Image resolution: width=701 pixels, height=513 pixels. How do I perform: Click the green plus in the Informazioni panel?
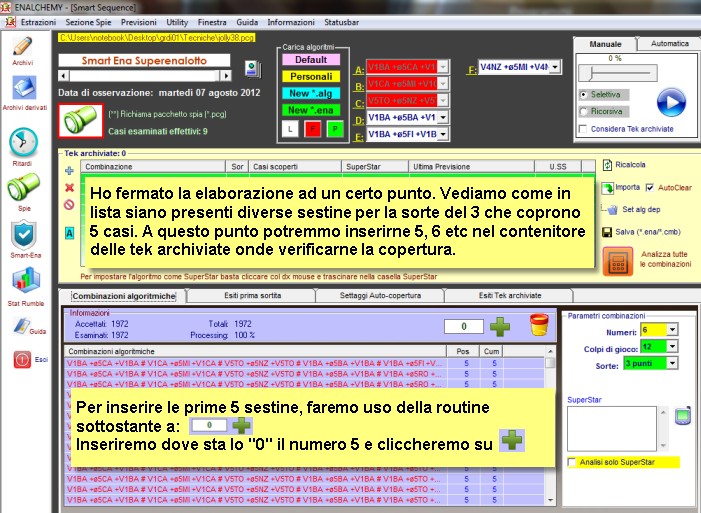click(500, 326)
